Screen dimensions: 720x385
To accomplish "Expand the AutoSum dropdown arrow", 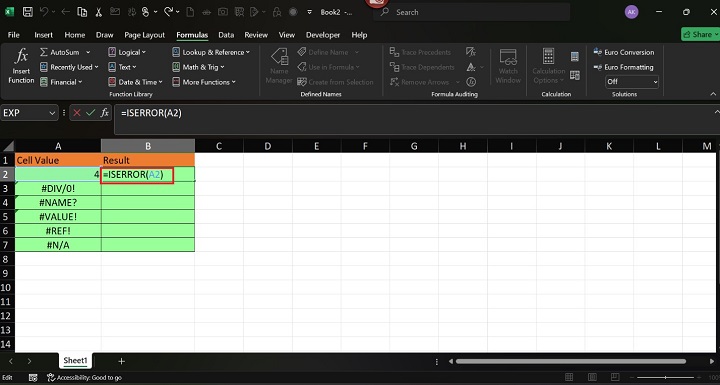I will (x=88, y=52).
